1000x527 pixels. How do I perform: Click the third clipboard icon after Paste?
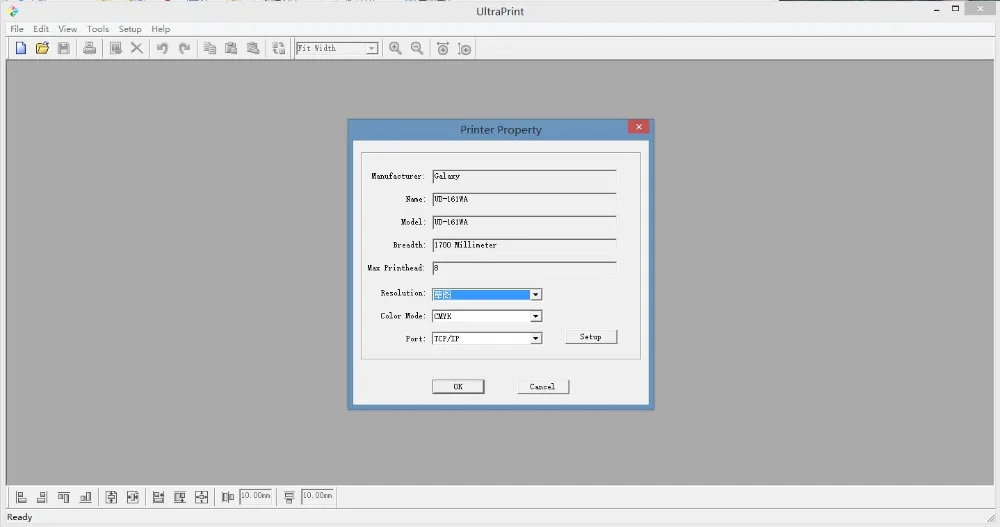tap(253, 48)
